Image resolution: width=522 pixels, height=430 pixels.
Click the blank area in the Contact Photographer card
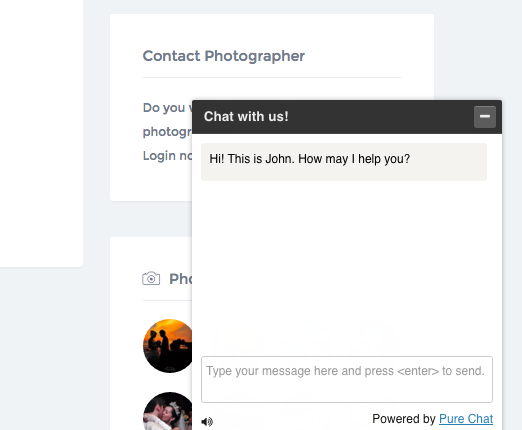(x=151, y=182)
